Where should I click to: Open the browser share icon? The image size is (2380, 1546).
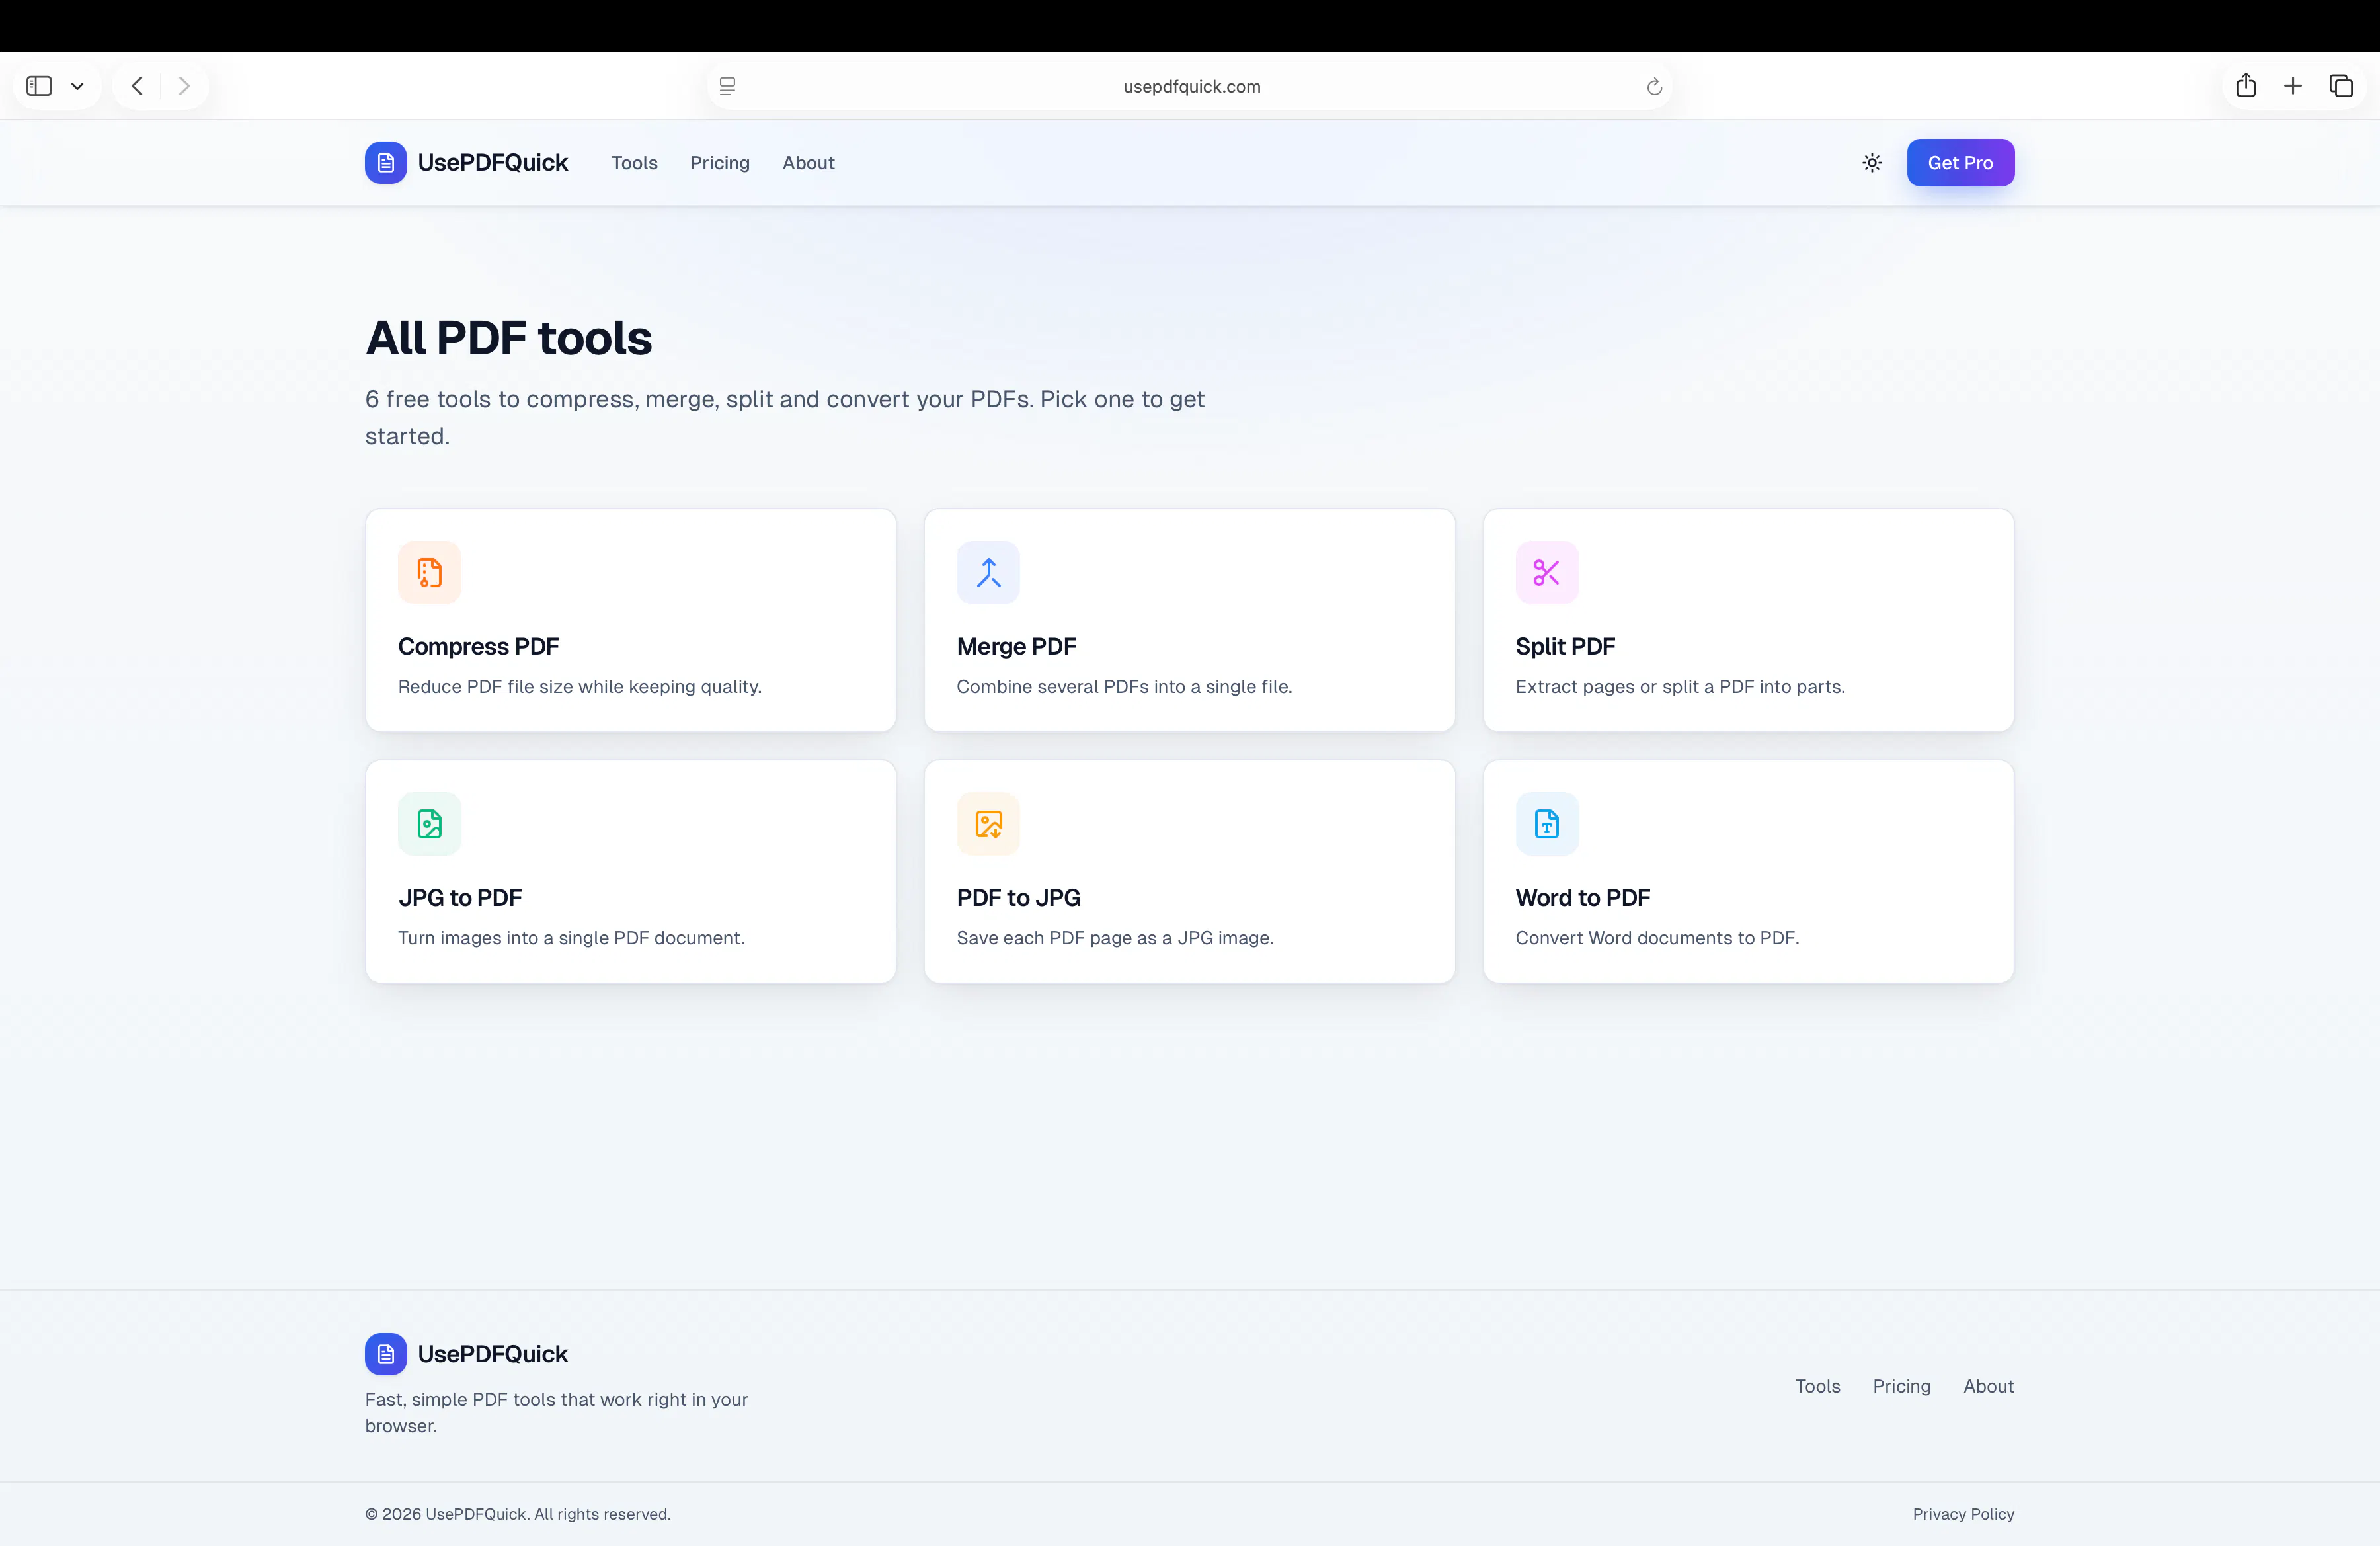pos(2246,85)
